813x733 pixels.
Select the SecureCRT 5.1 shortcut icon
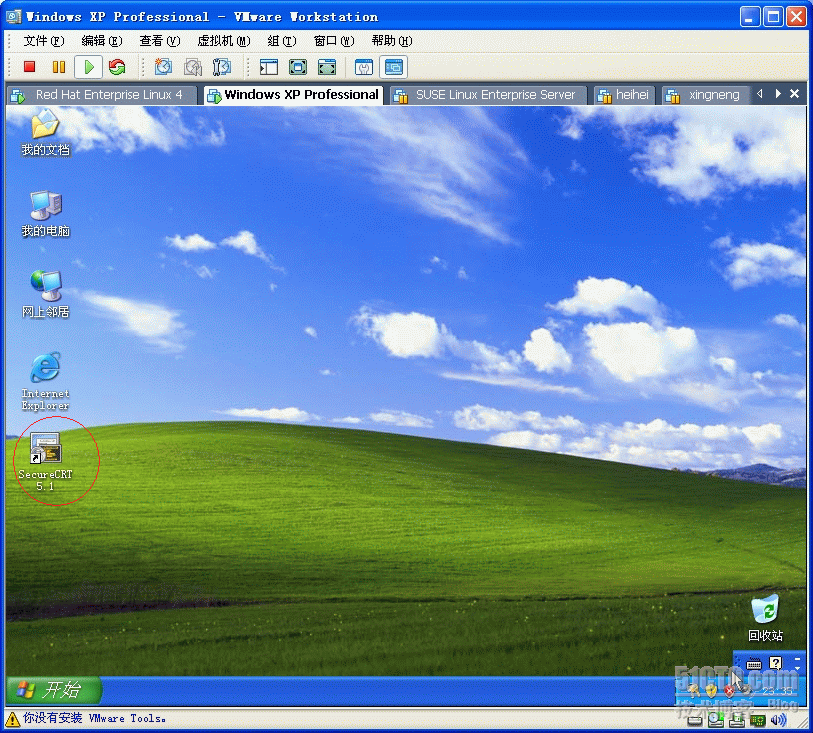pos(45,462)
